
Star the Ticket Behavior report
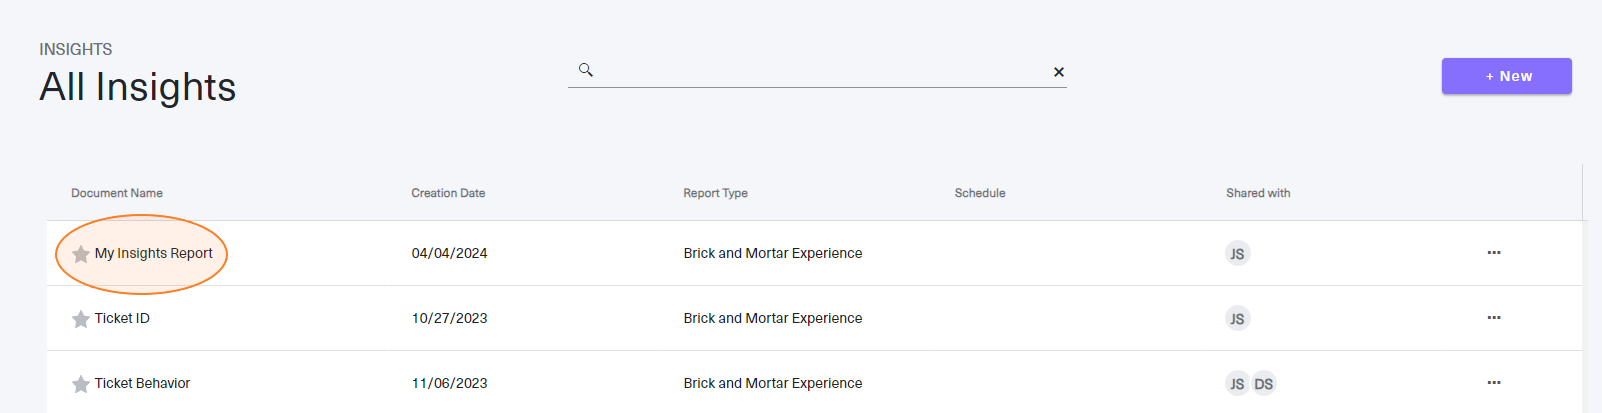click(81, 384)
